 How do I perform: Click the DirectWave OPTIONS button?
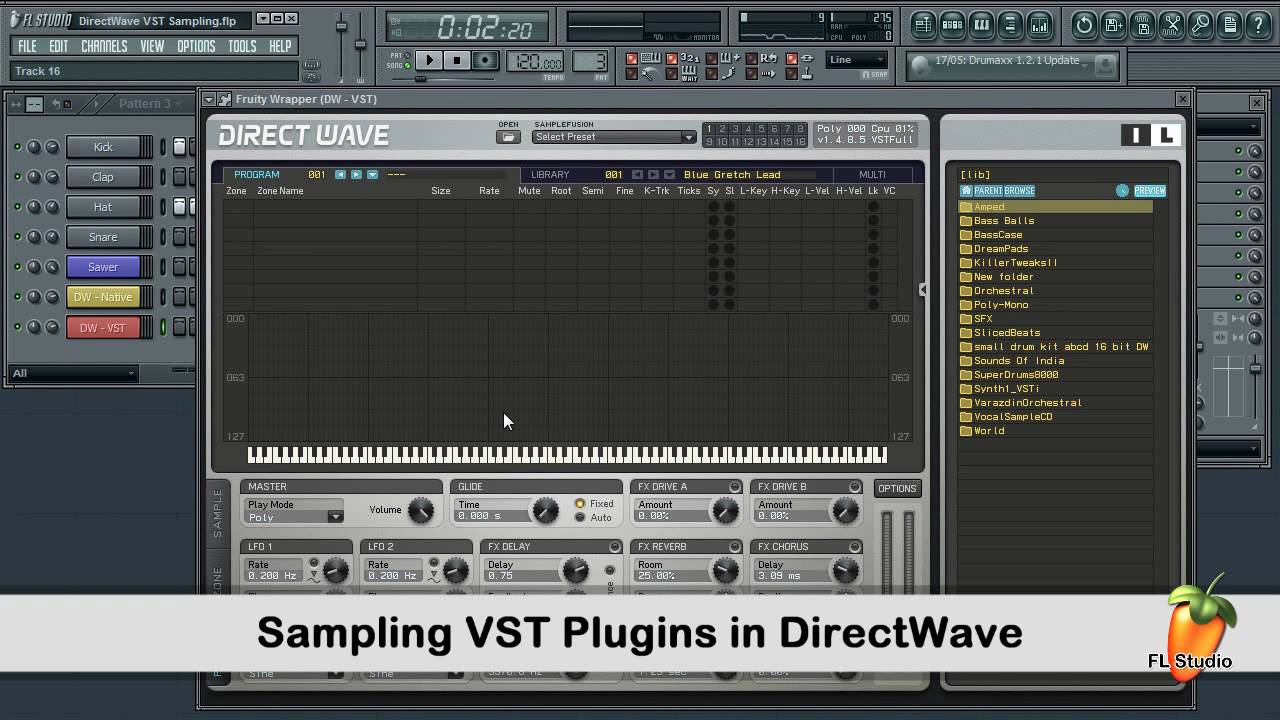coord(897,489)
